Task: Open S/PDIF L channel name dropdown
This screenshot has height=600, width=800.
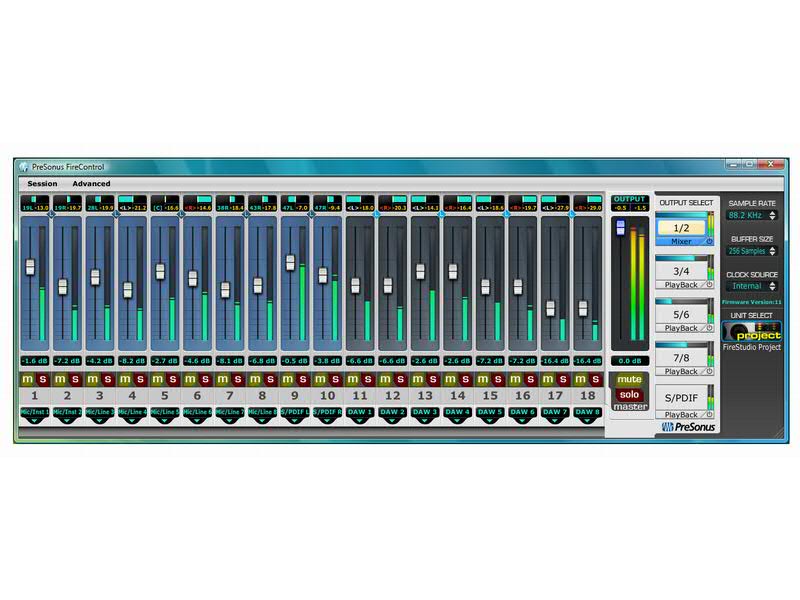Action: click(295, 415)
